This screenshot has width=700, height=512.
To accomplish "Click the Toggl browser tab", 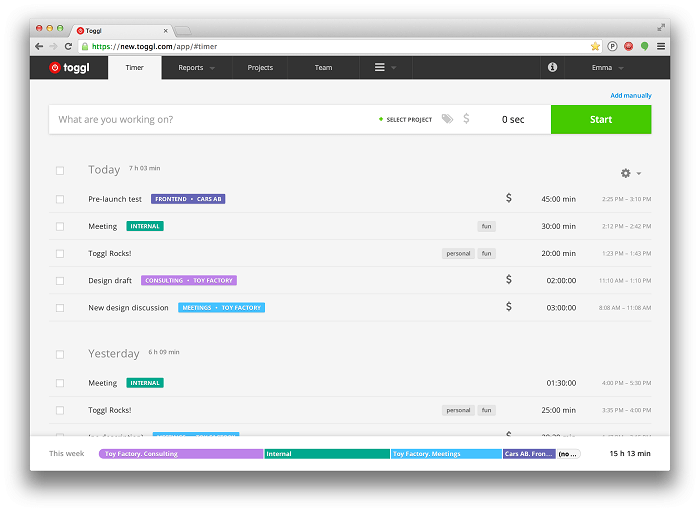I will tap(121, 30).
